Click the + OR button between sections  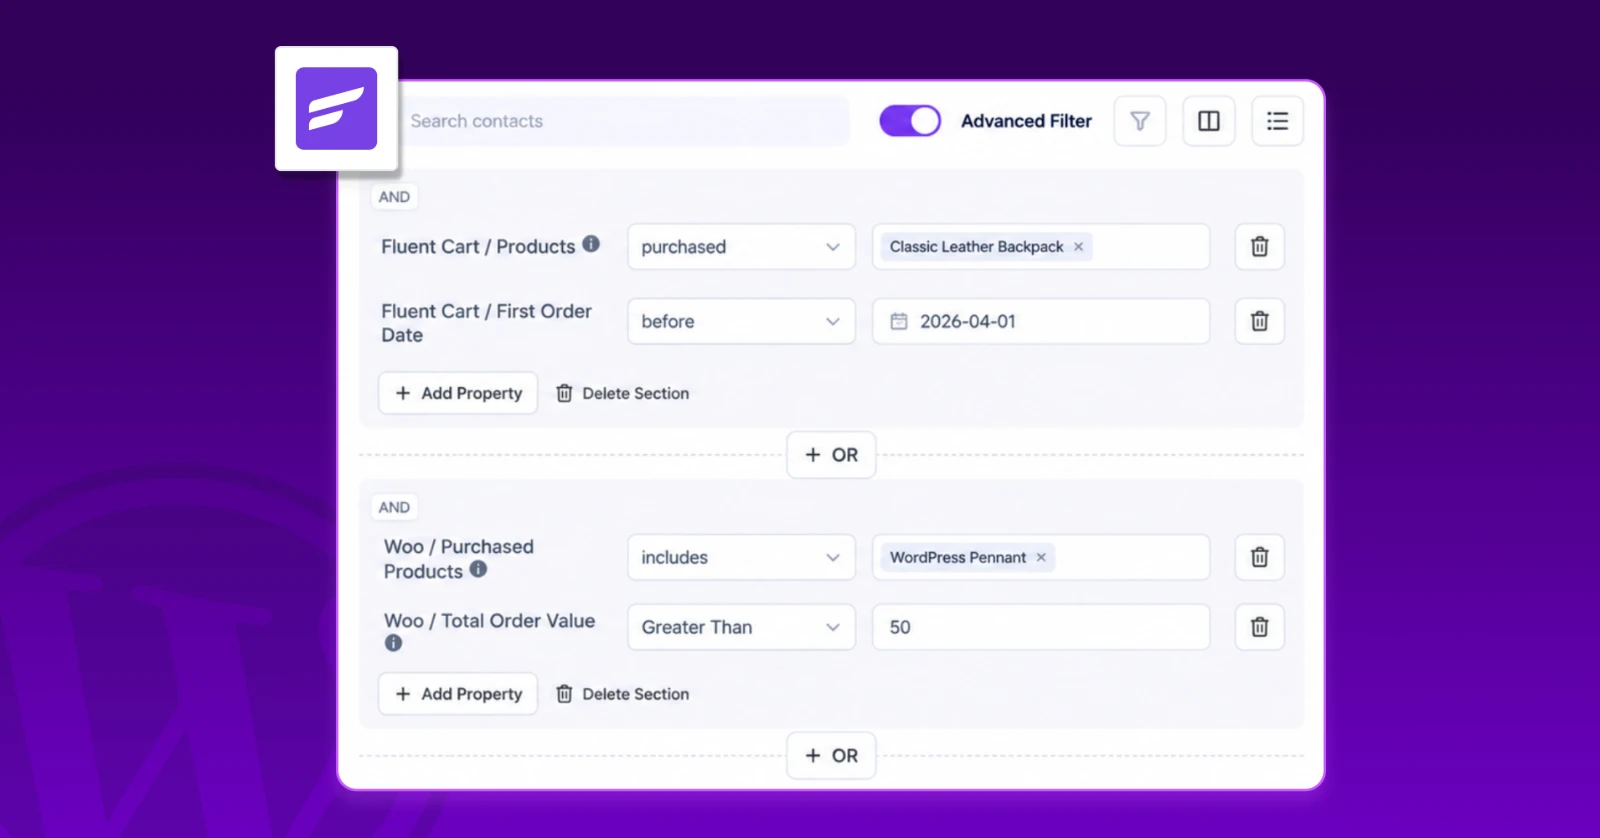click(831, 455)
